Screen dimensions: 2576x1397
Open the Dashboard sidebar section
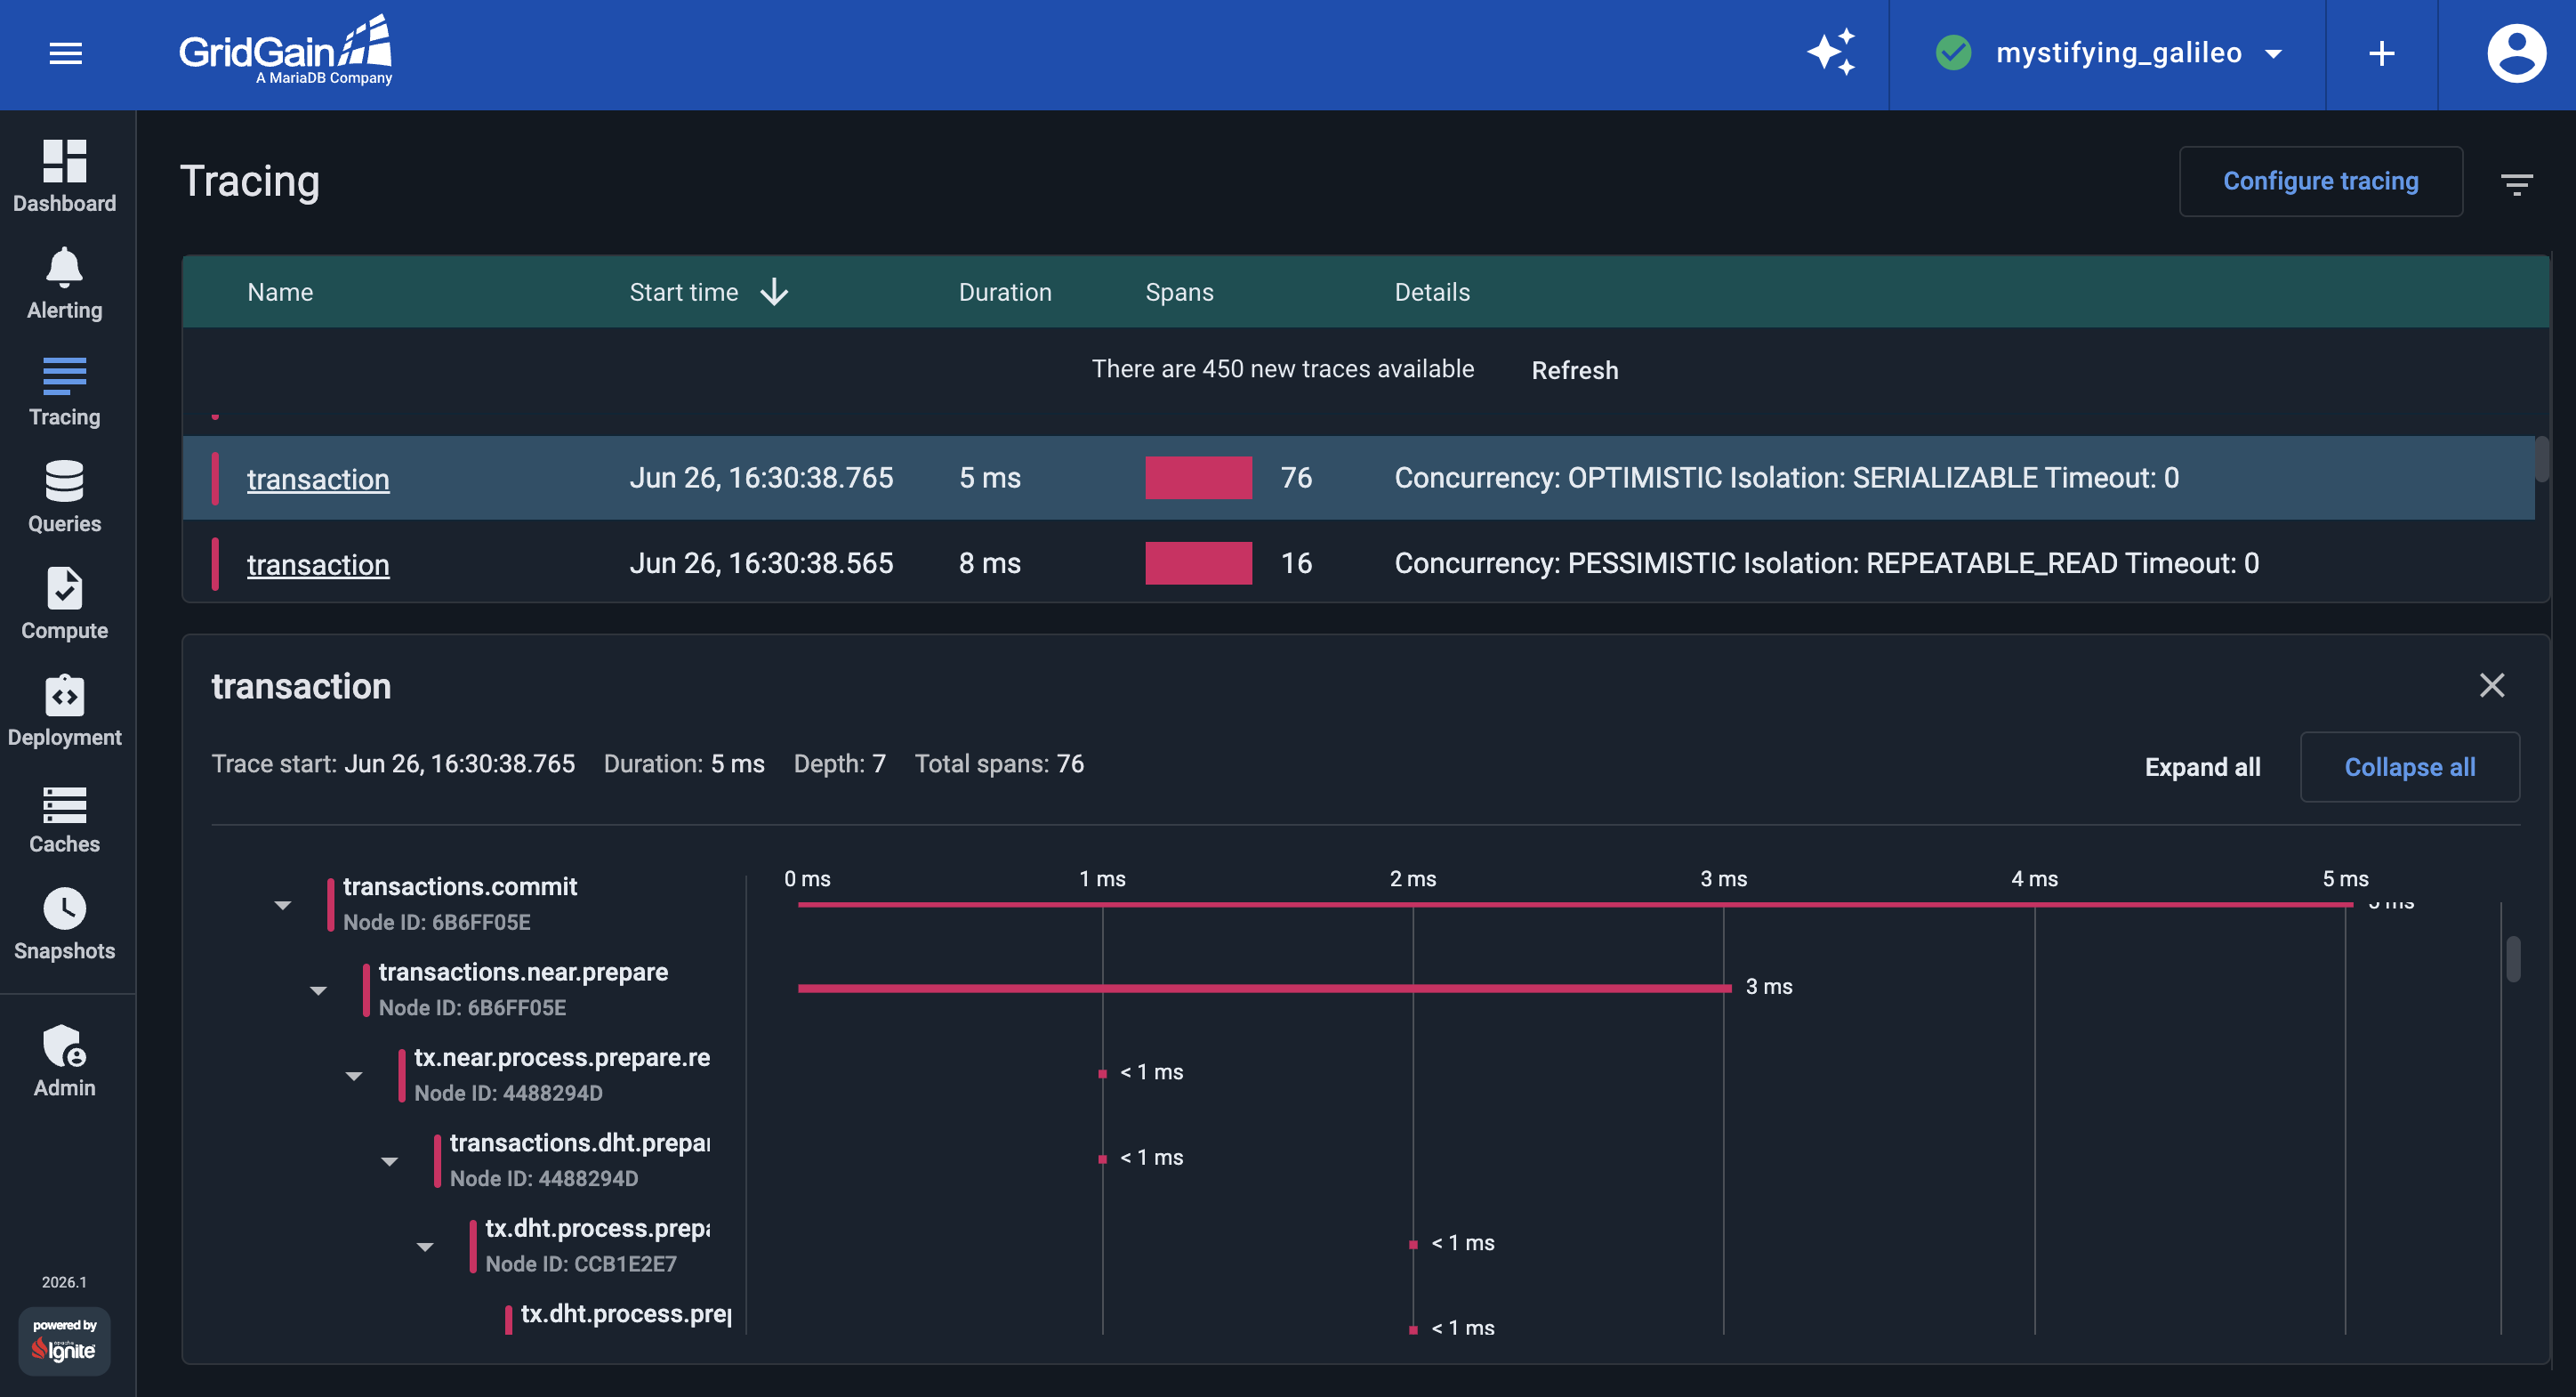65,176
